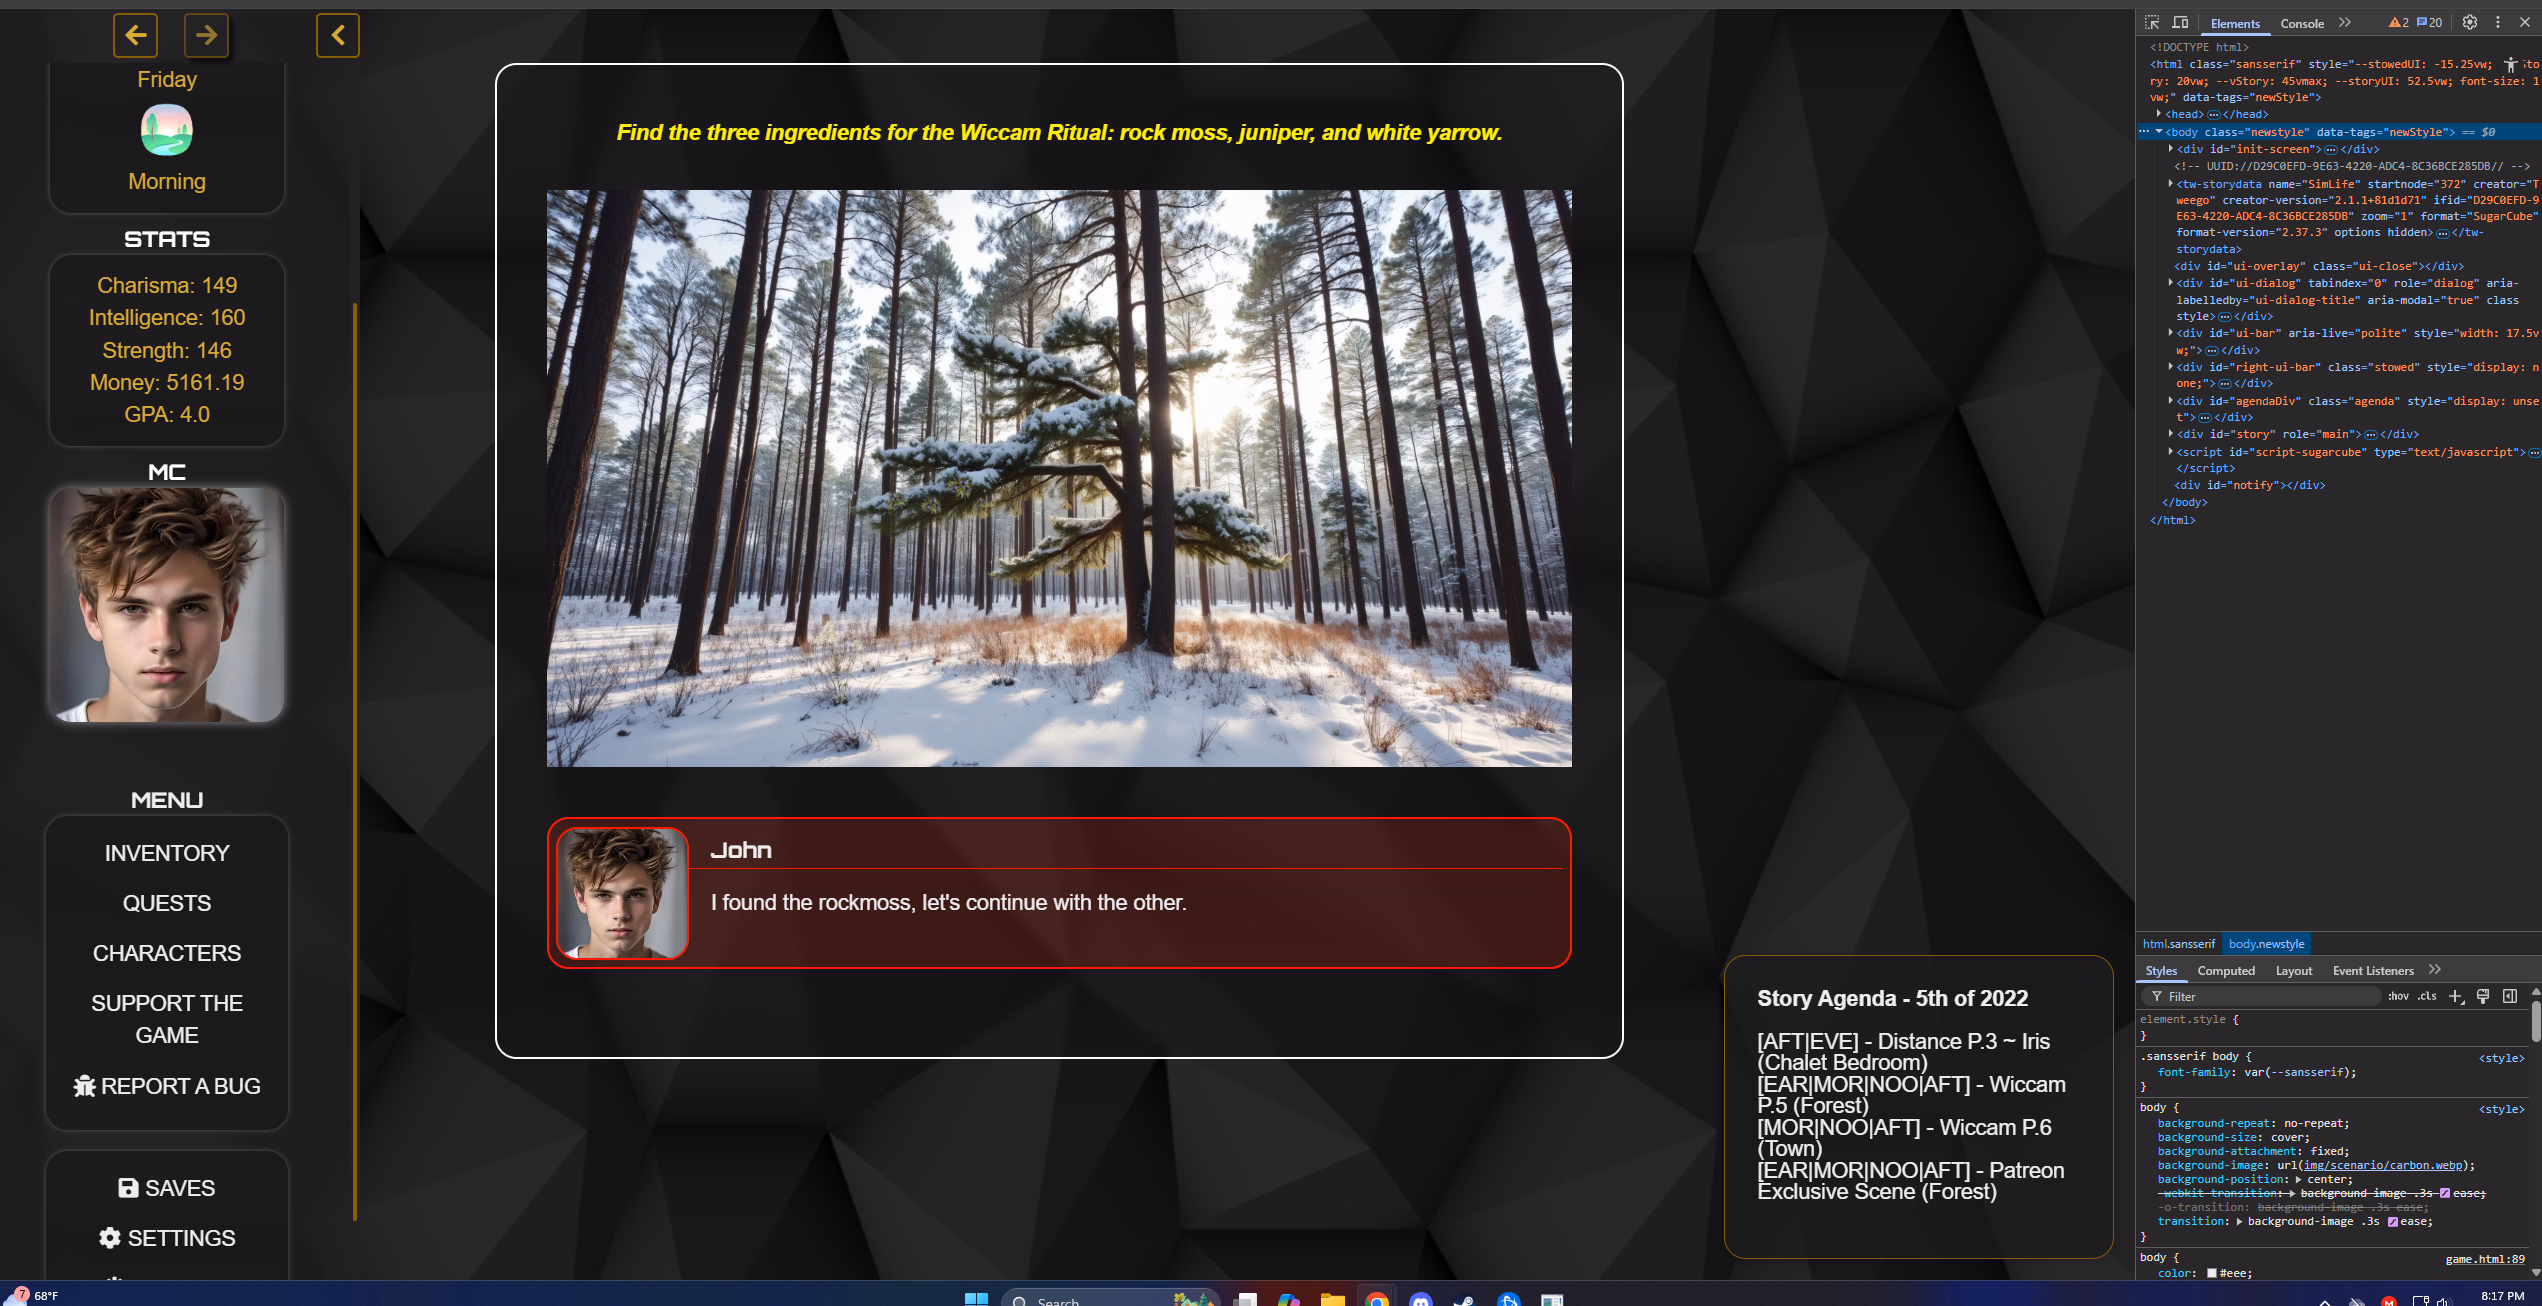
Task: Click the back arrow history button
Action: 135,36
